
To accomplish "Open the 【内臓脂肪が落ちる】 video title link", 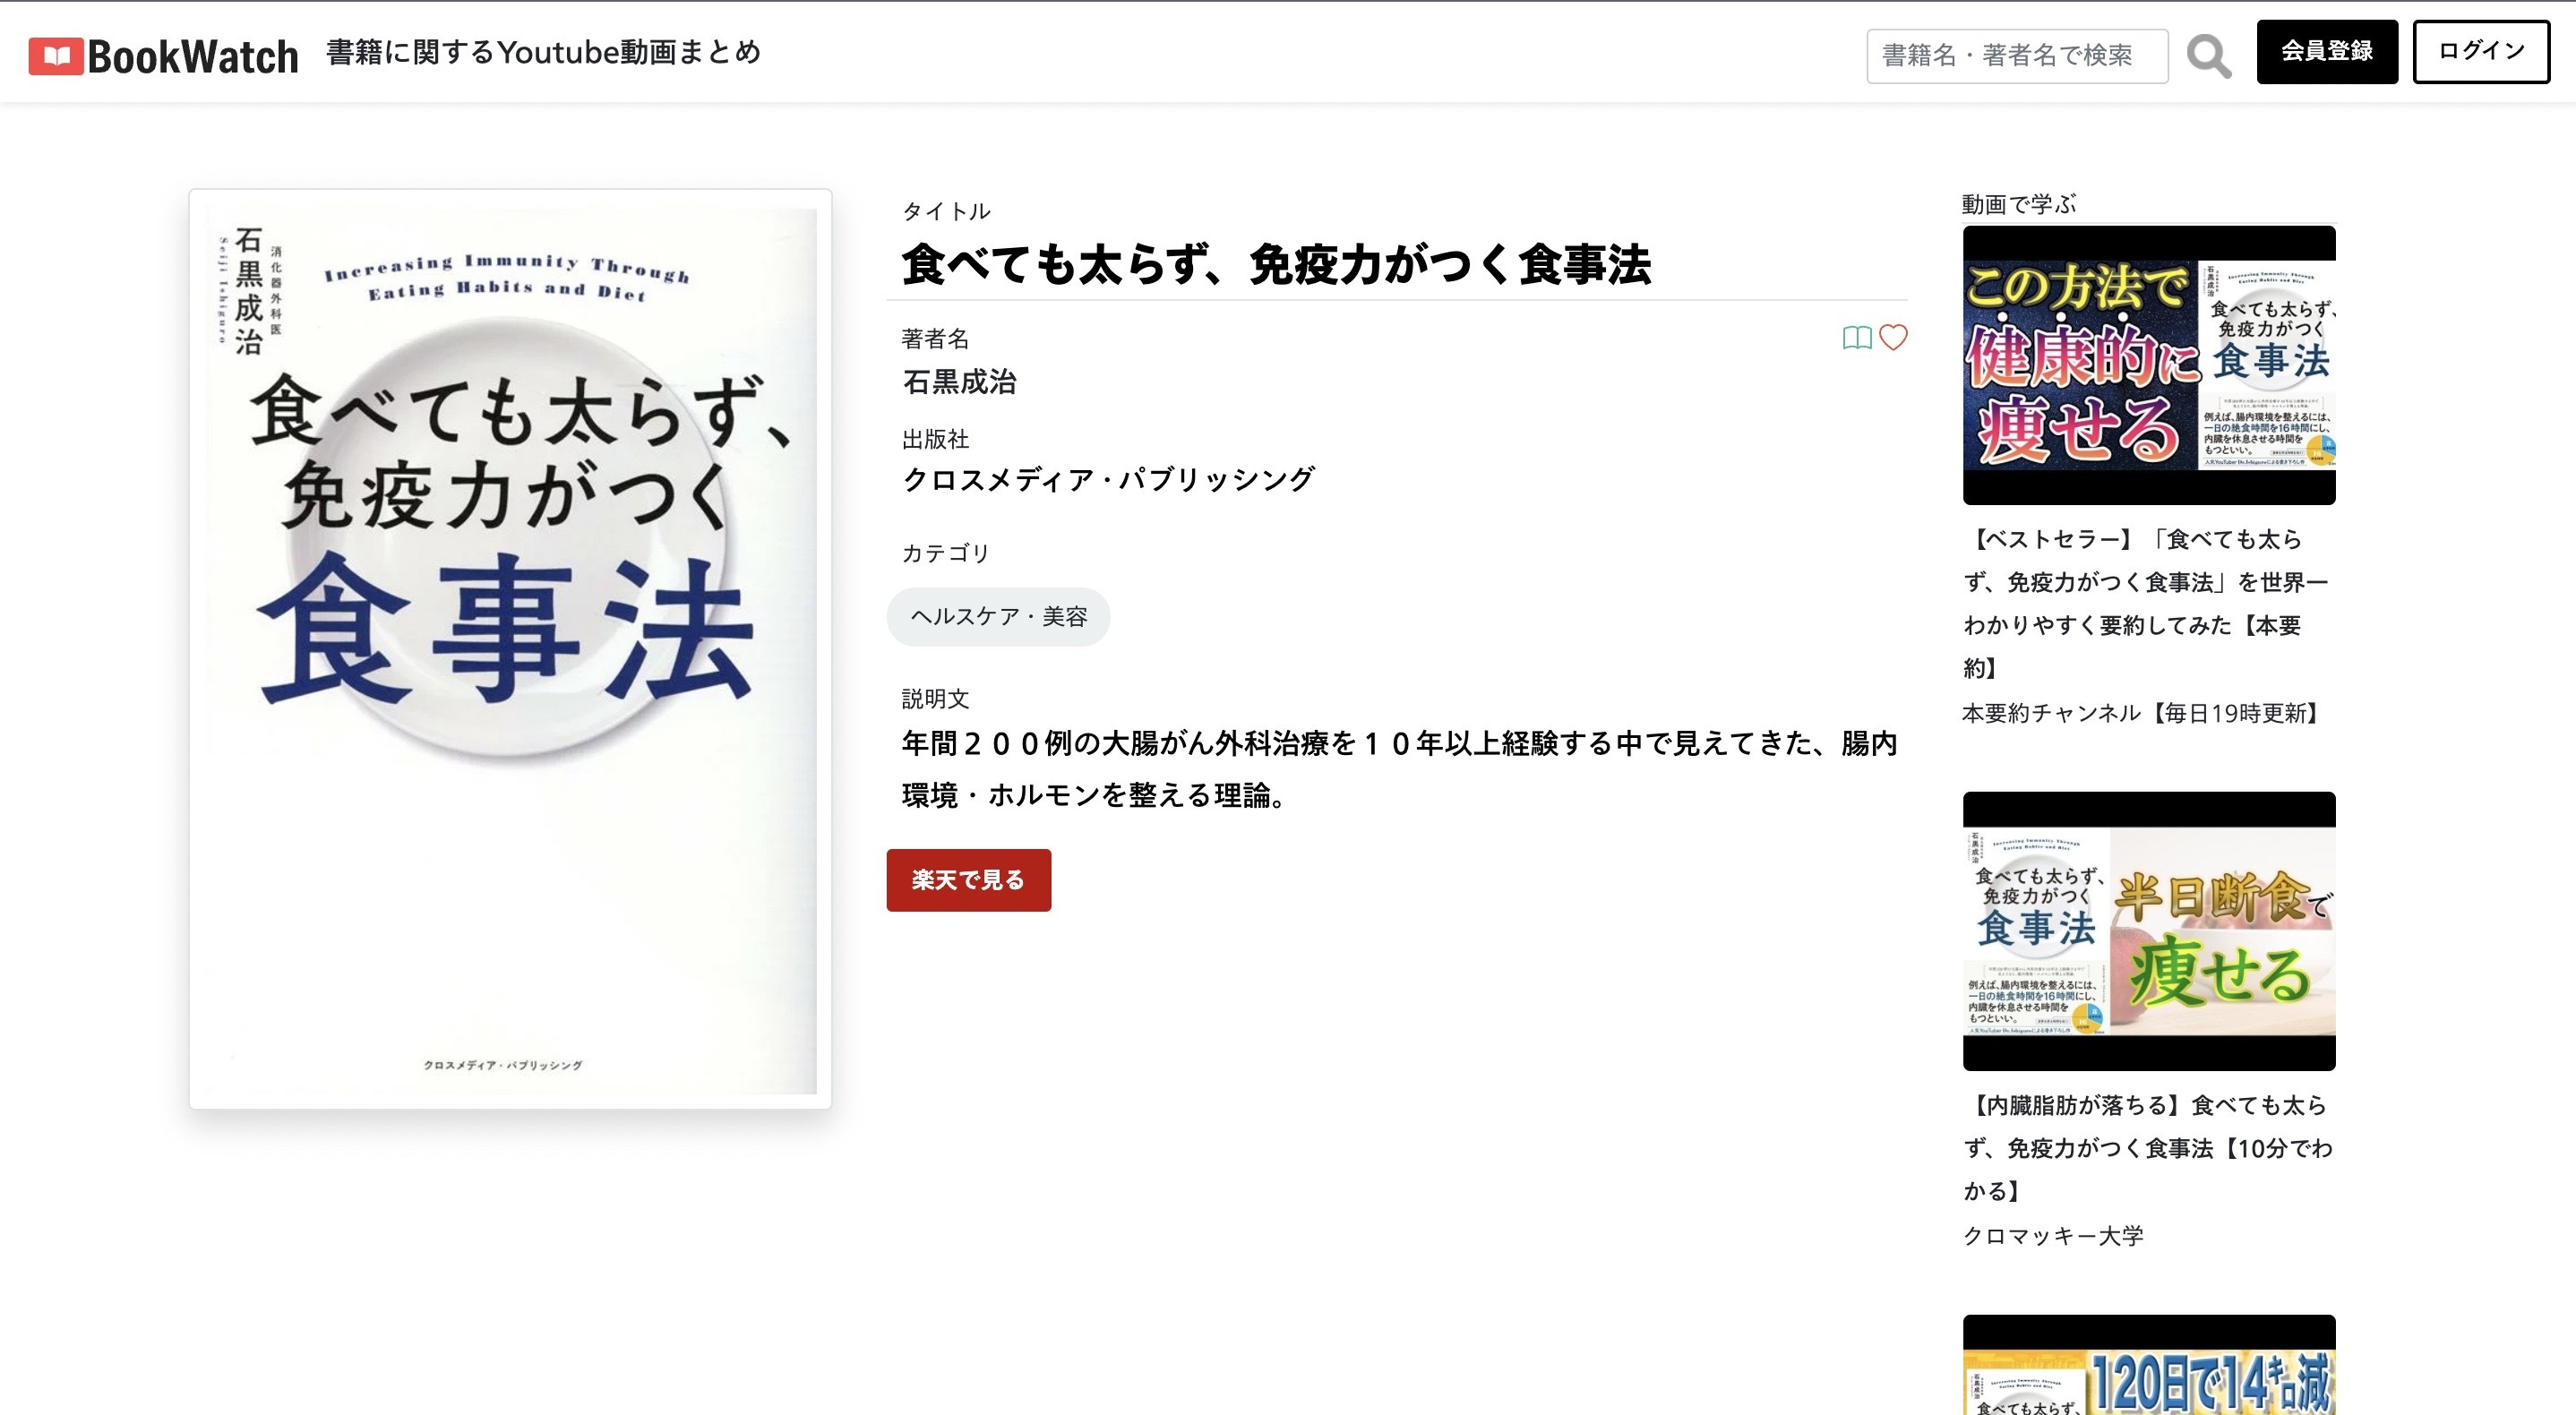I will click(x=2148, y=1148).
